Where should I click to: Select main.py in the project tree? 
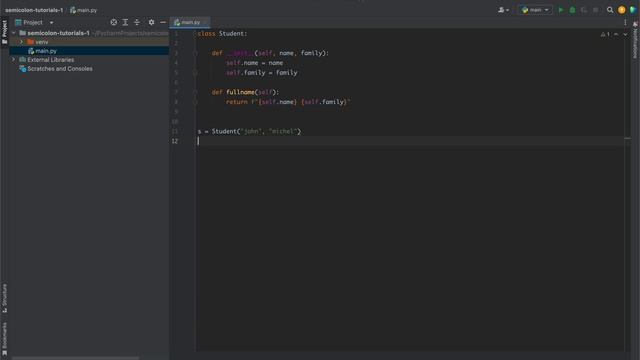pos(89,51)
